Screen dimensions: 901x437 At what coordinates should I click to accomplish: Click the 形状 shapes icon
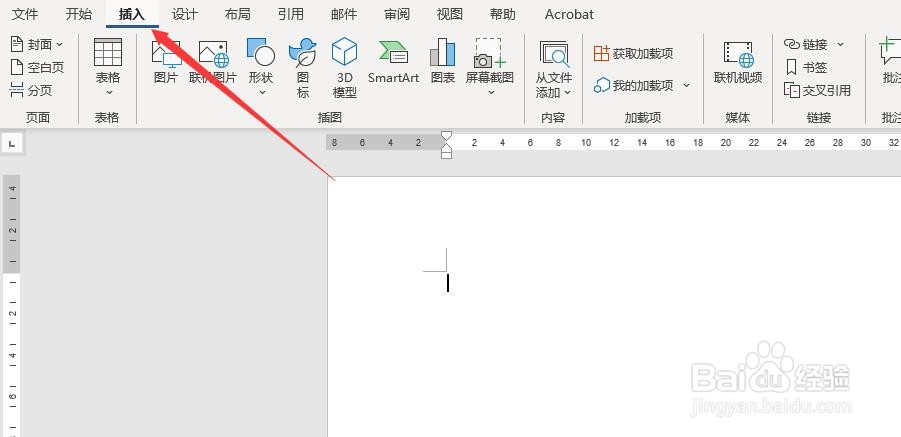pyautogui.click(x=261, y=52)
